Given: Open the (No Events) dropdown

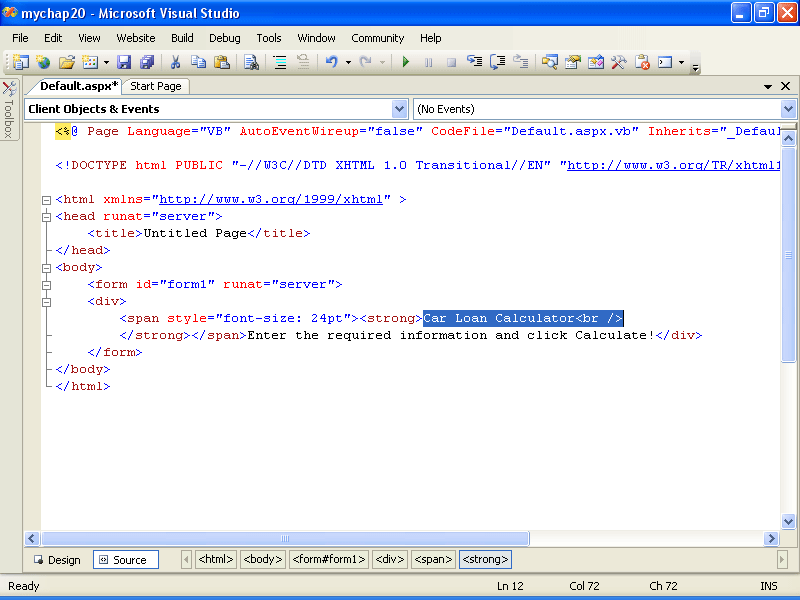Looking at the screenshot, I should click(x=788, y=109).
